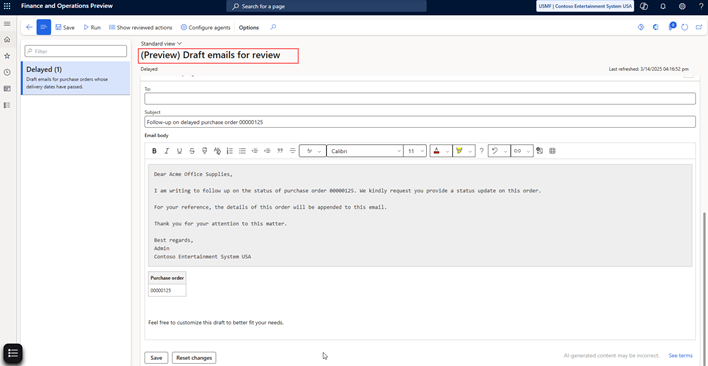Open the app launcher waffle menu
The height and width of the screenshot is (366, 708).
7,6
